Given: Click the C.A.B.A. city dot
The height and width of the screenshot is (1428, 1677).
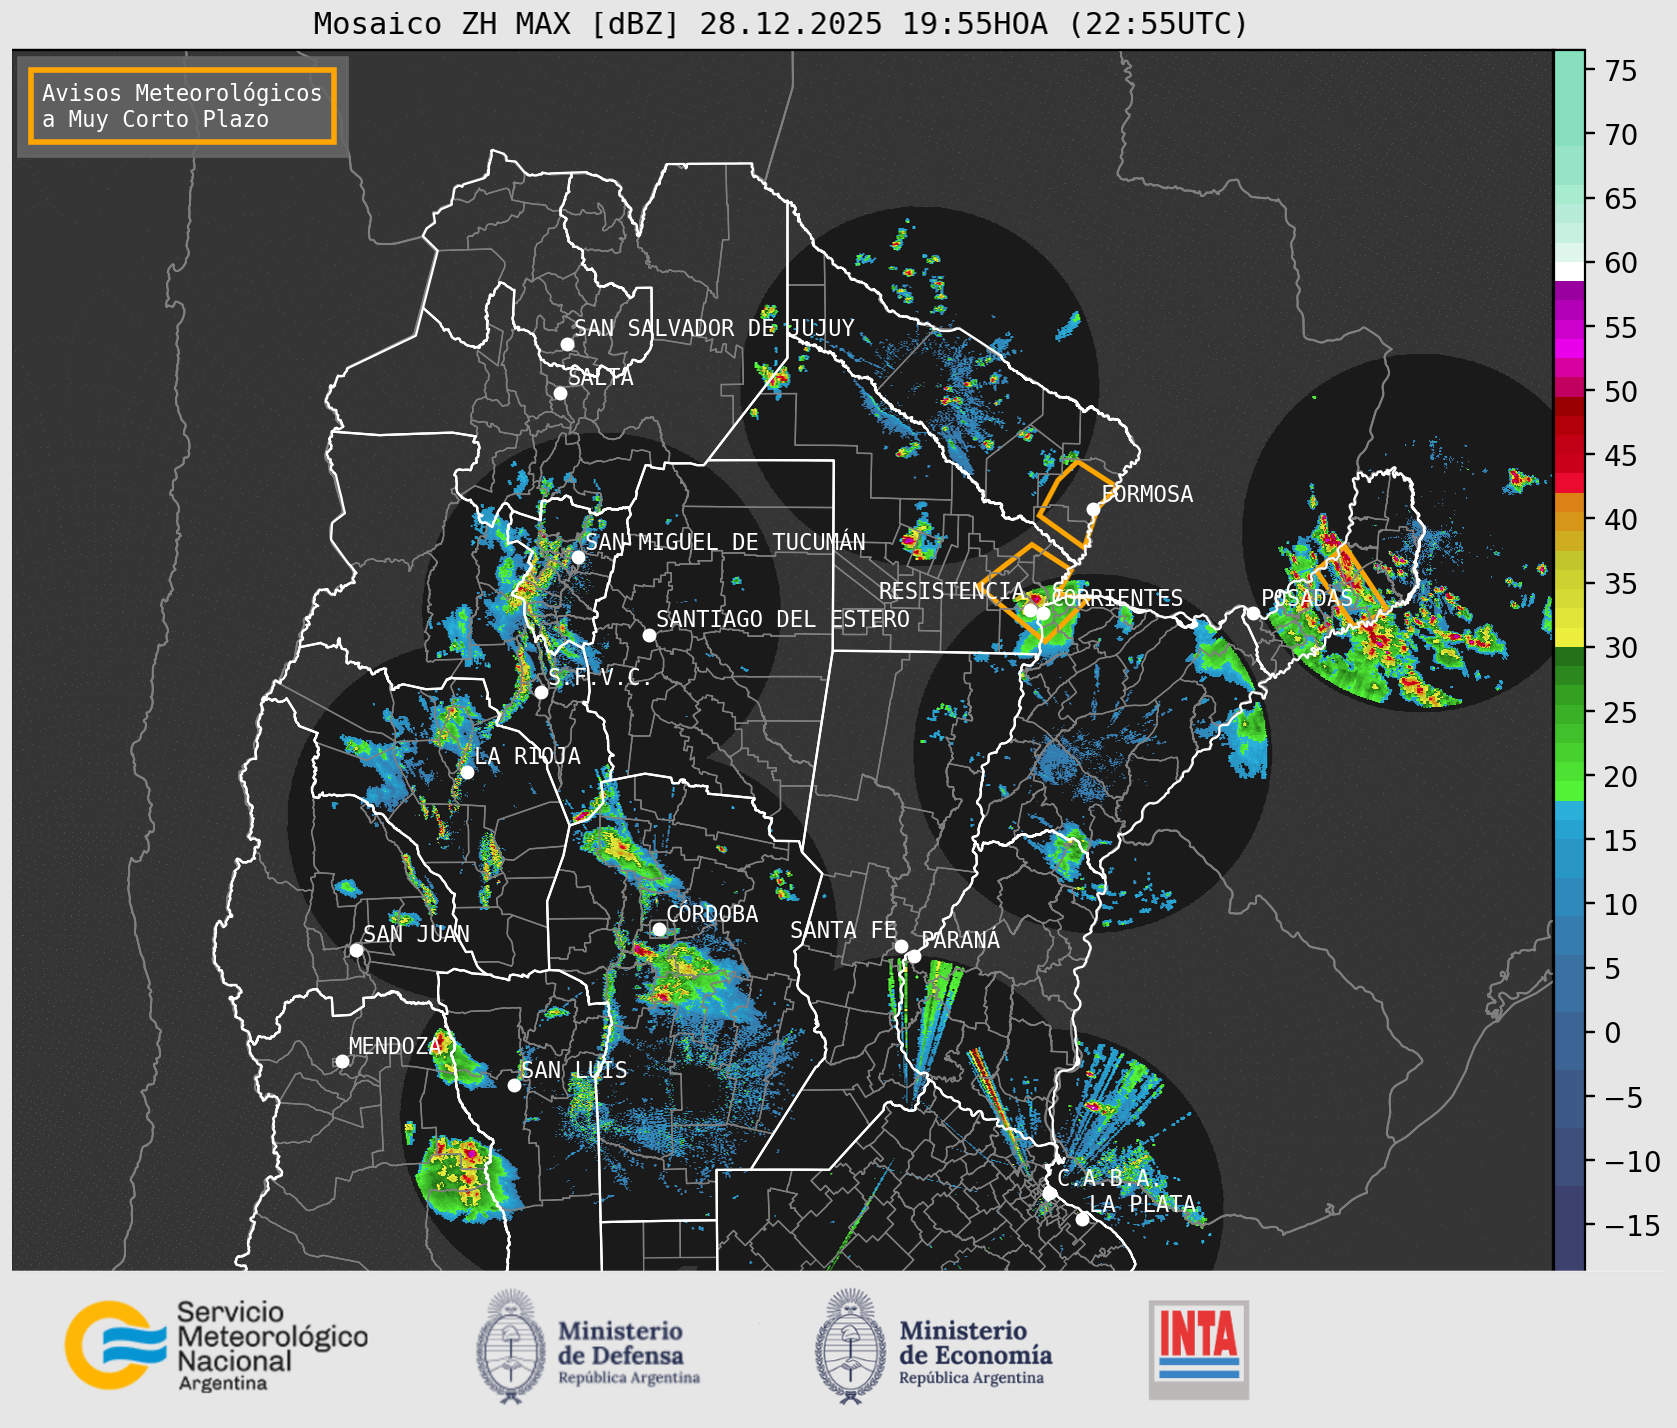Looking at the screenshot, I should pos(1049,1193).
